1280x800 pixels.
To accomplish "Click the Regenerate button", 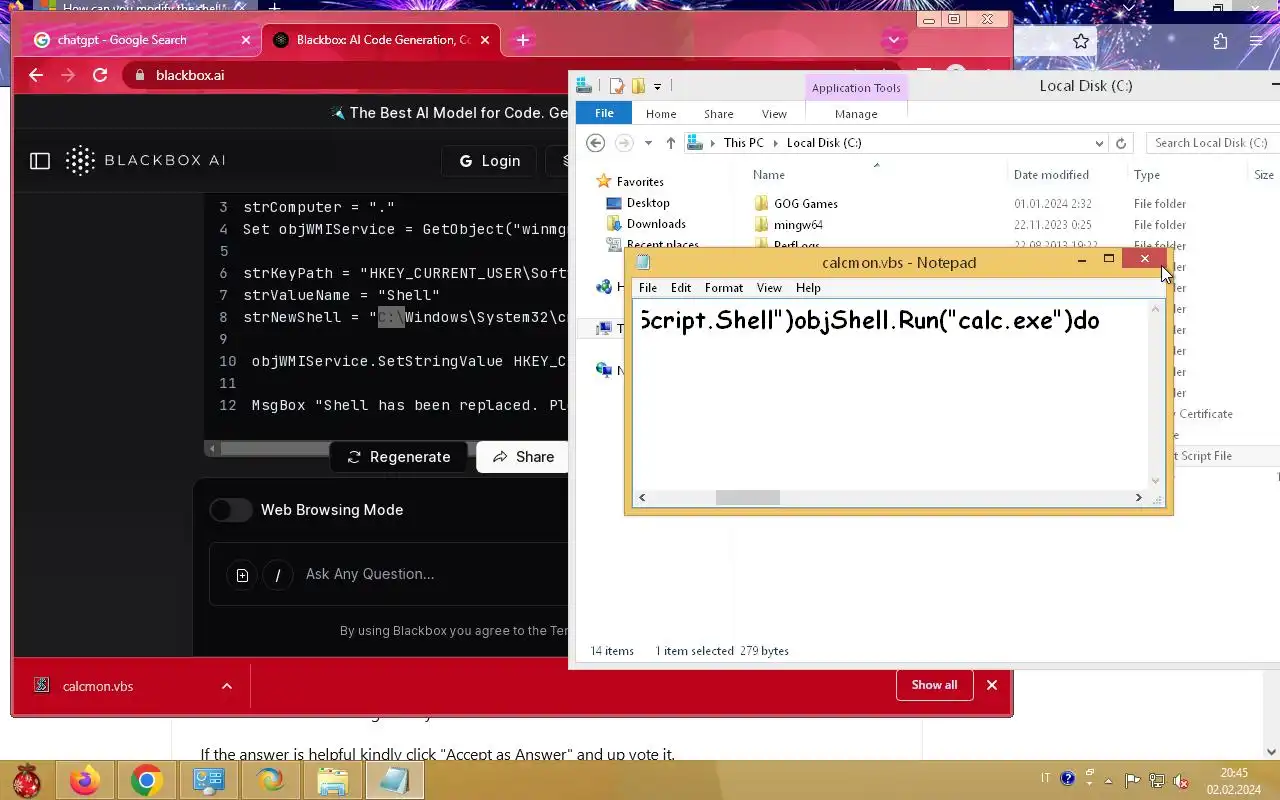I will (398, 457).
